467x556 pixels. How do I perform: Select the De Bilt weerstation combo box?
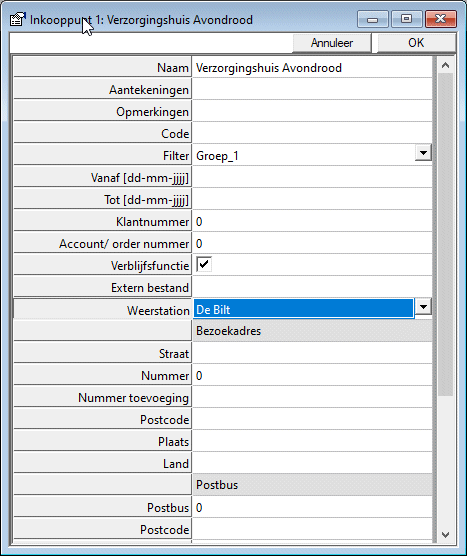click(304, 309)
